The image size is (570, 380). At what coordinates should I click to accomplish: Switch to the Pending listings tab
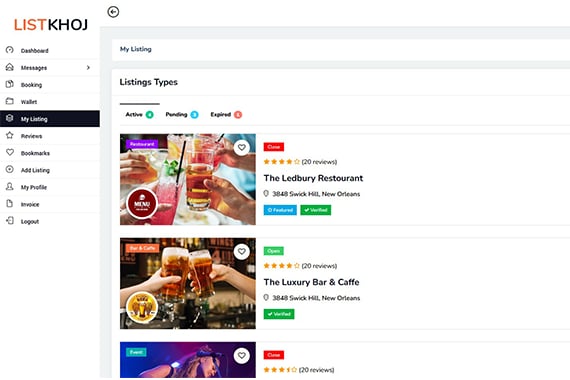[182, 115]
